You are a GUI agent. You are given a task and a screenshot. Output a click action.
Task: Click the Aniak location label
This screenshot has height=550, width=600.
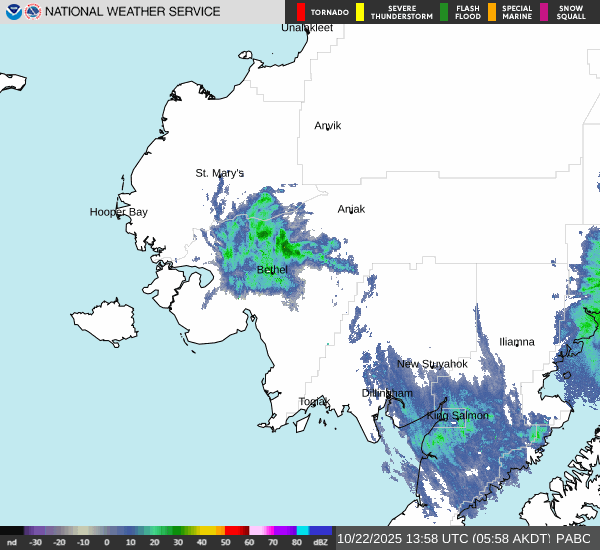[351, 209]
